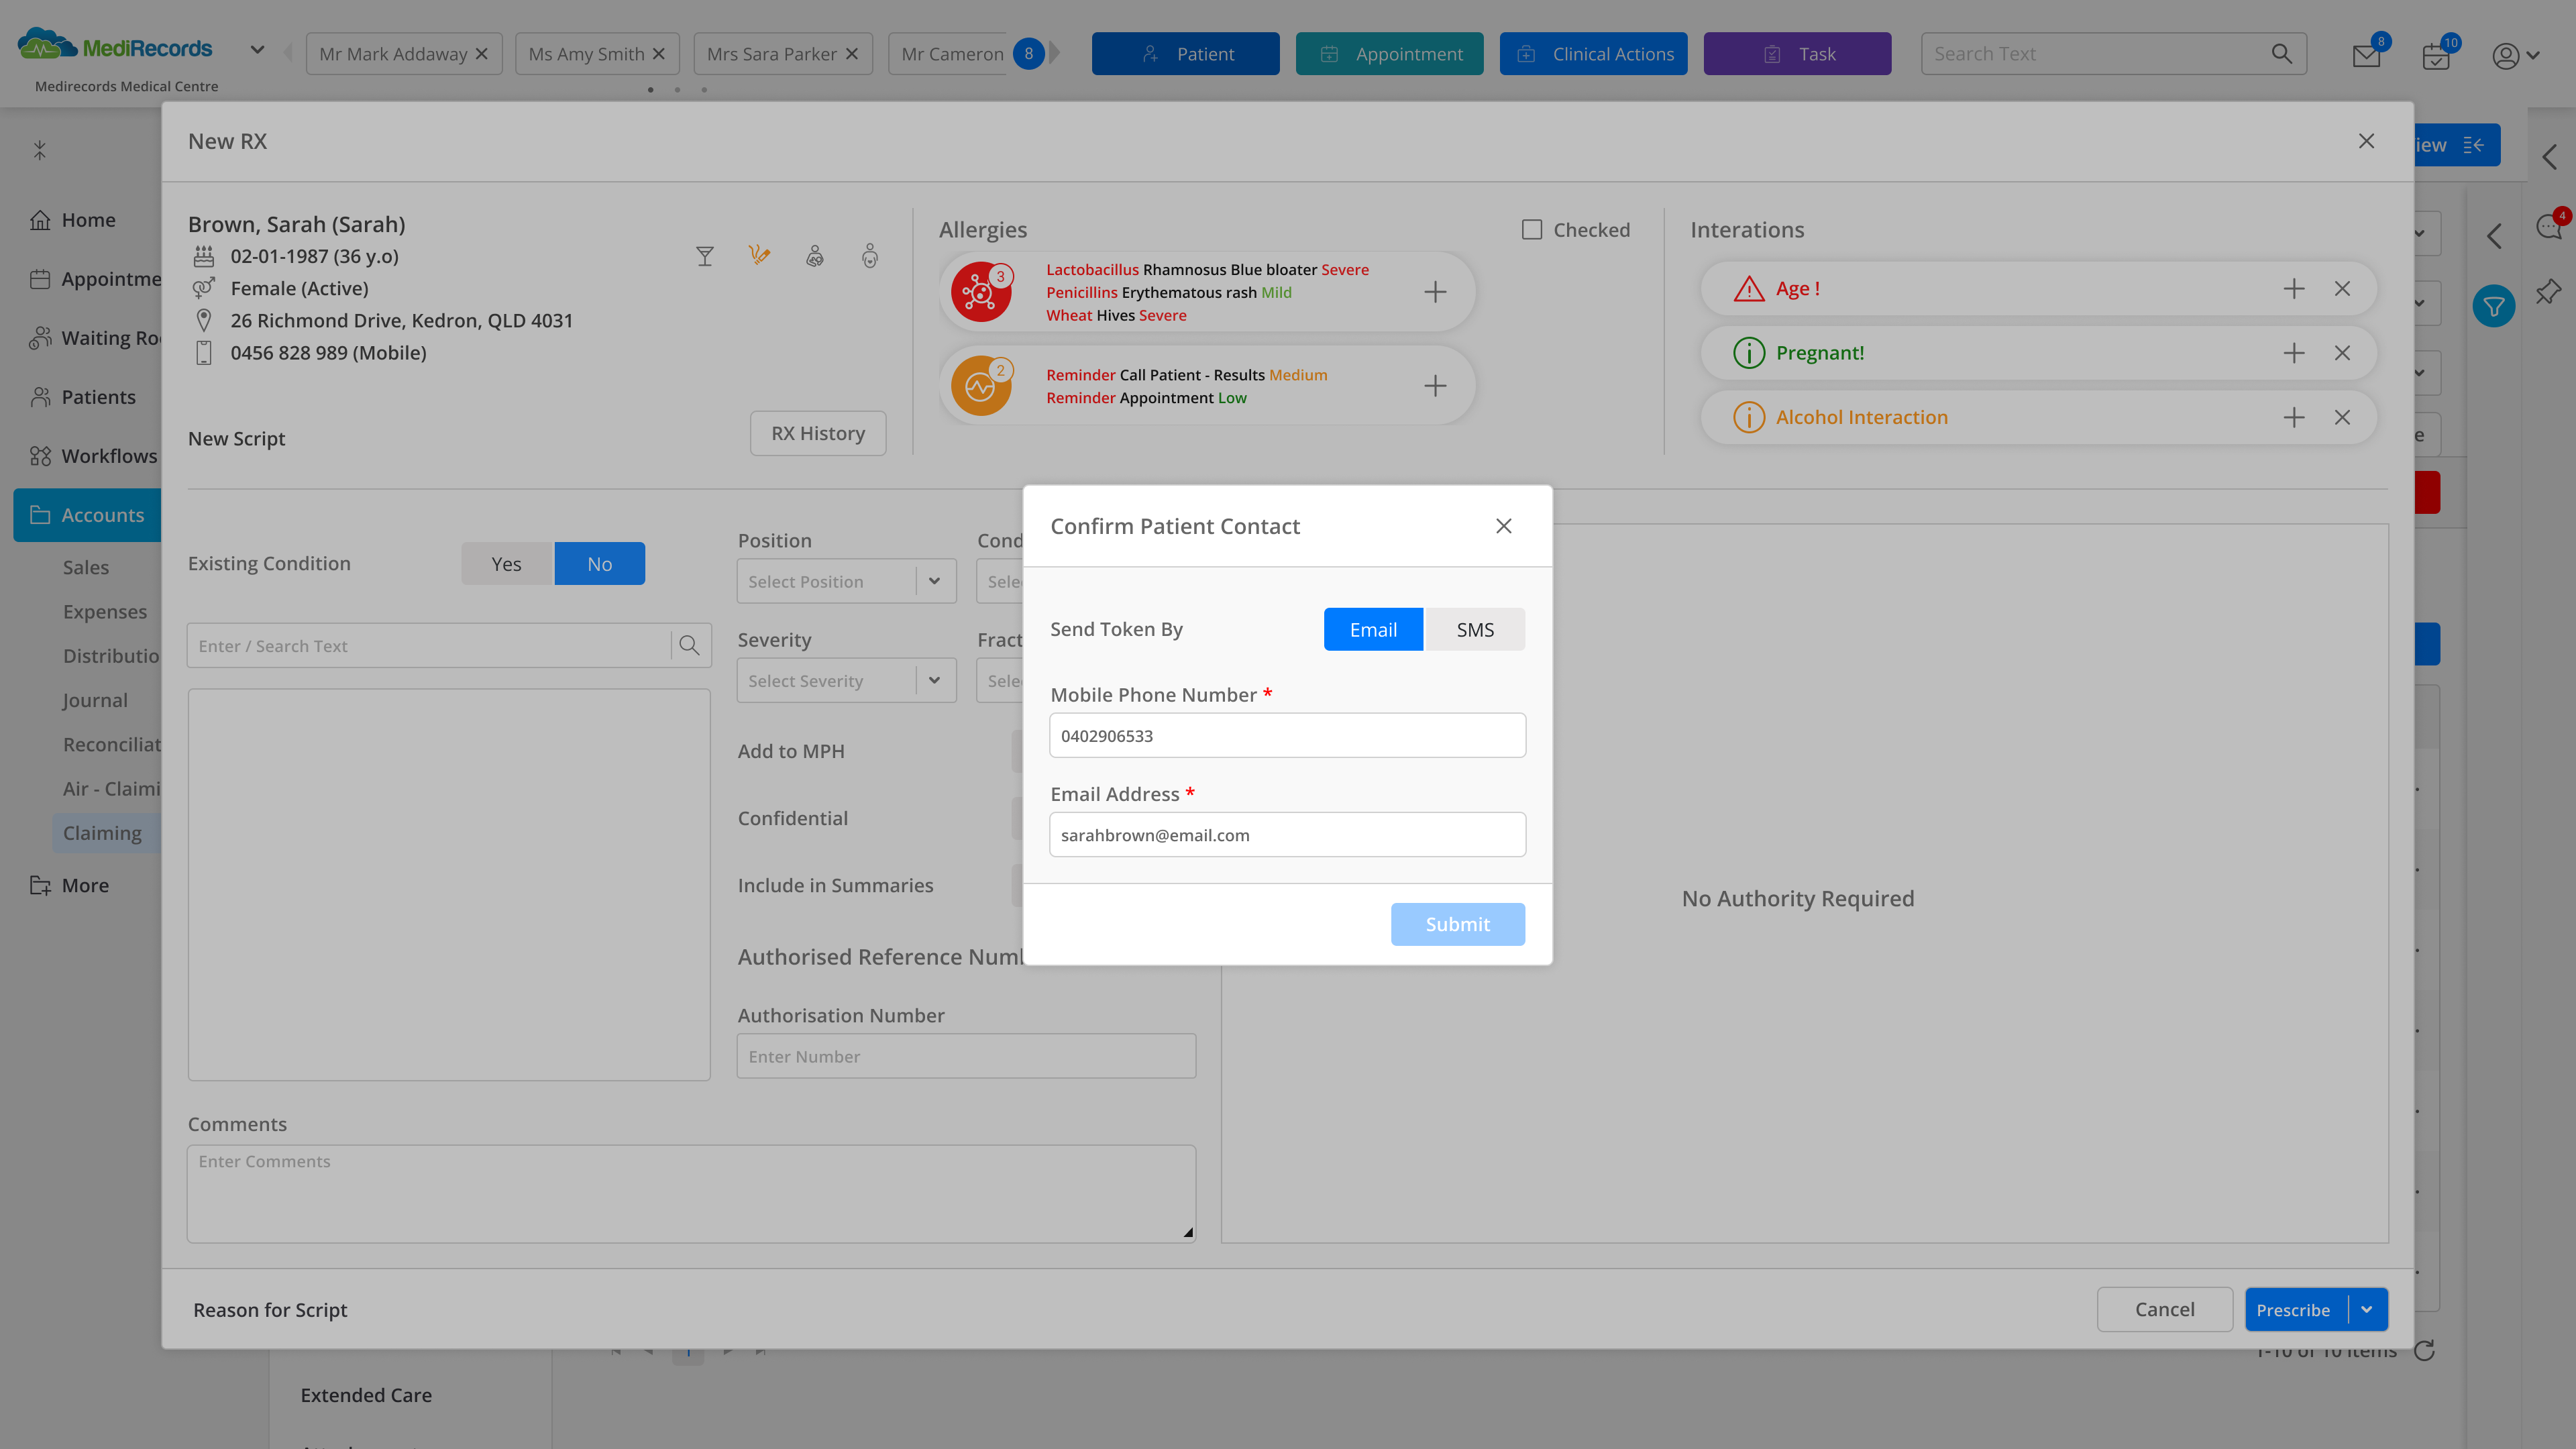Expand the Age interaction plus icon
The width and height of the screenshot is (2576, 1449).
[2294, 289]
